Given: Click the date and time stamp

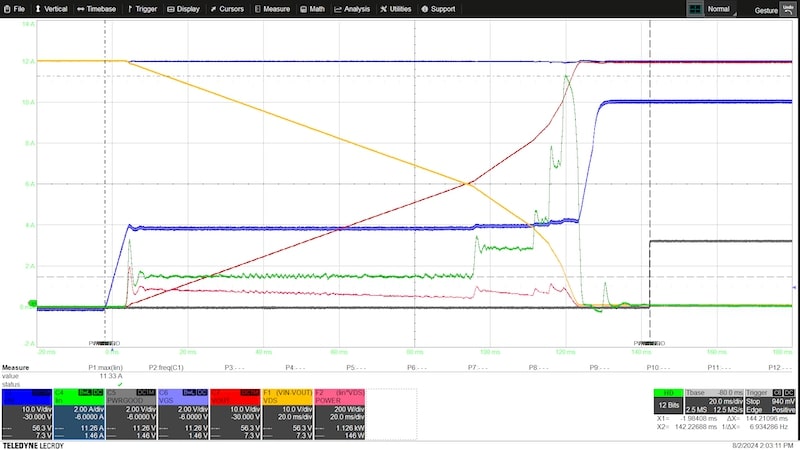Looking at the screenshot, I should point(763,446).
